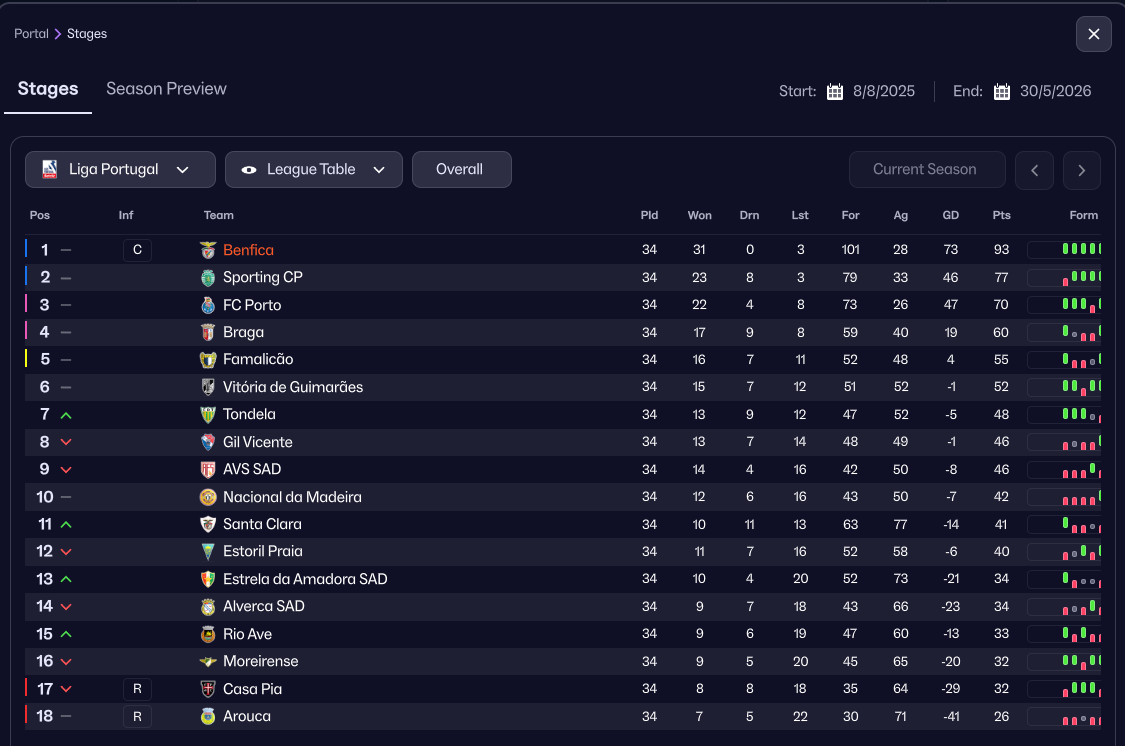1125x746 pixels.
Task: Expand the Liga Portugal competition dropdown
Action: click(182, 170)
